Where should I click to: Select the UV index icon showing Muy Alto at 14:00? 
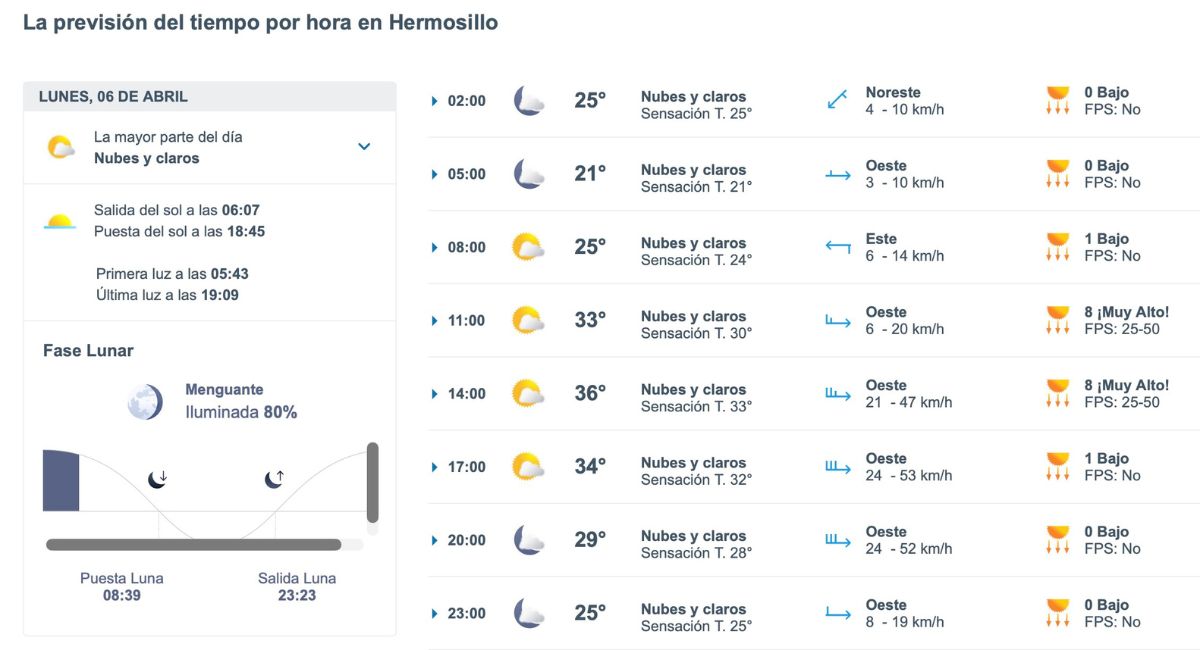[1056, 394]
